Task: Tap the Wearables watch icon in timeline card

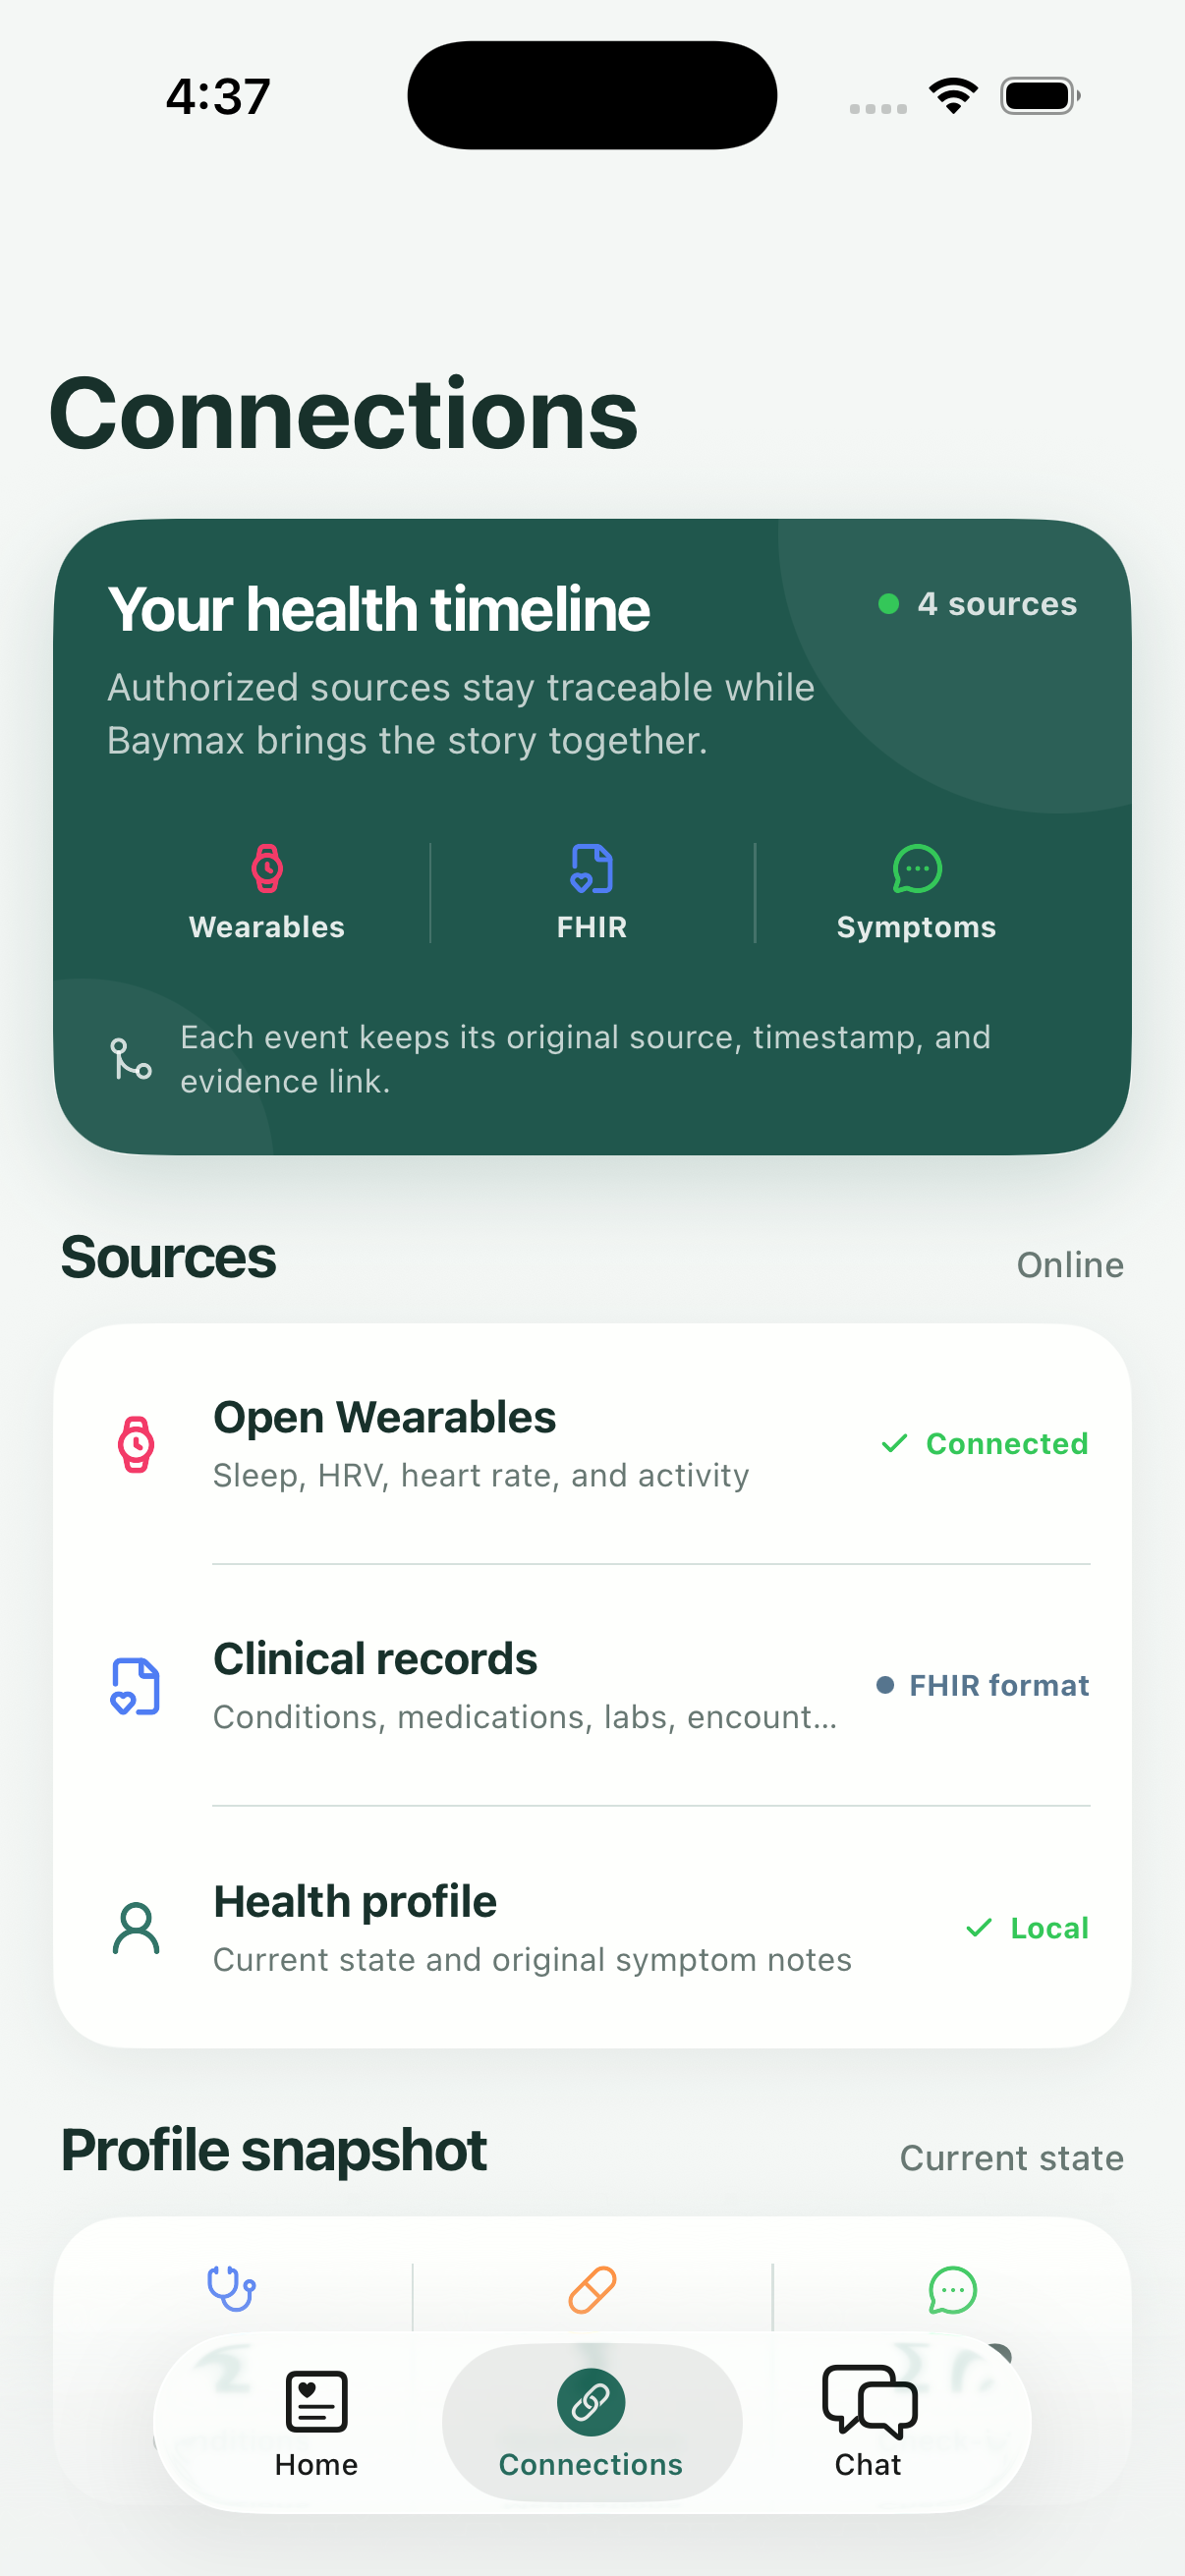Action: click(267, 868)
